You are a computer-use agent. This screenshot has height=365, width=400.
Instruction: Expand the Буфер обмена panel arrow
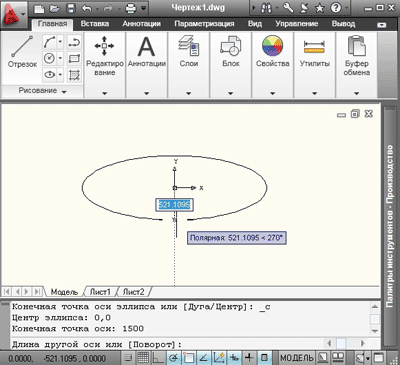coord(356,93)
